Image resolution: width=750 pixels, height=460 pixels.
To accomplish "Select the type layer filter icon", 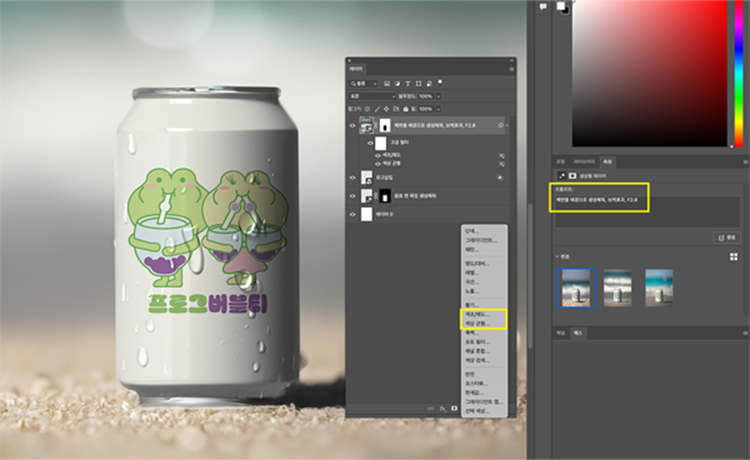I will [408, 84].
